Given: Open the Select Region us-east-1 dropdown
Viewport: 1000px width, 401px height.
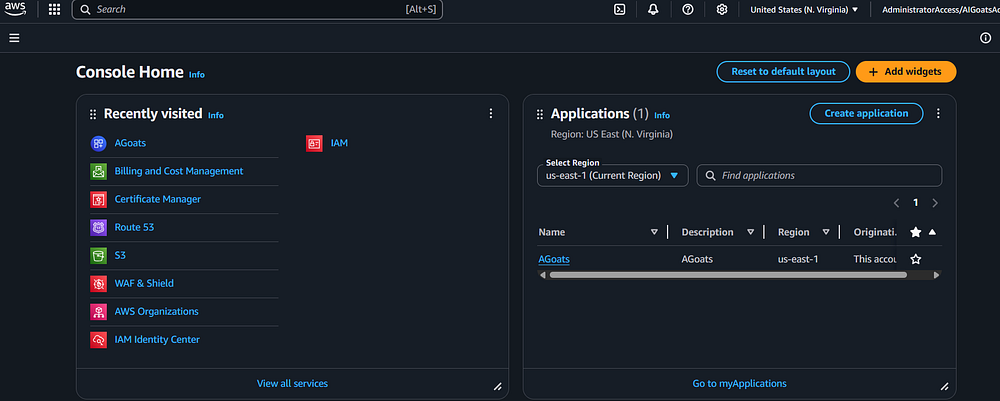Looking at the screenshot, I should tap(612, 175).
